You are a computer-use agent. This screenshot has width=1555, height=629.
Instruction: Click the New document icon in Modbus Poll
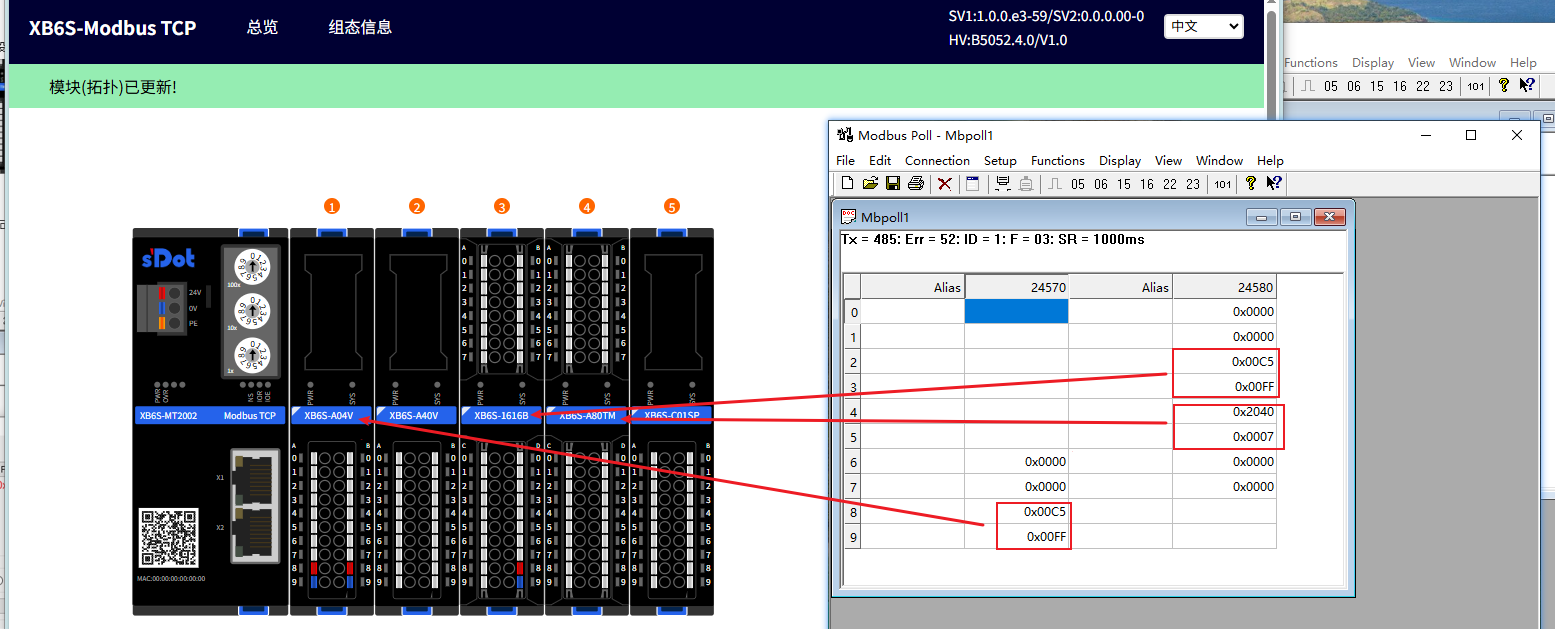click(x=847, y=183)
